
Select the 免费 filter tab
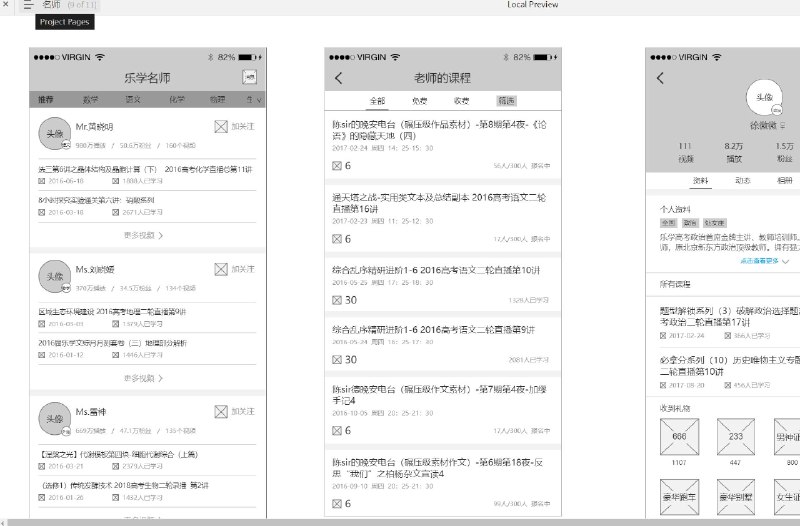pyautogui.click(x=419, y=101)
